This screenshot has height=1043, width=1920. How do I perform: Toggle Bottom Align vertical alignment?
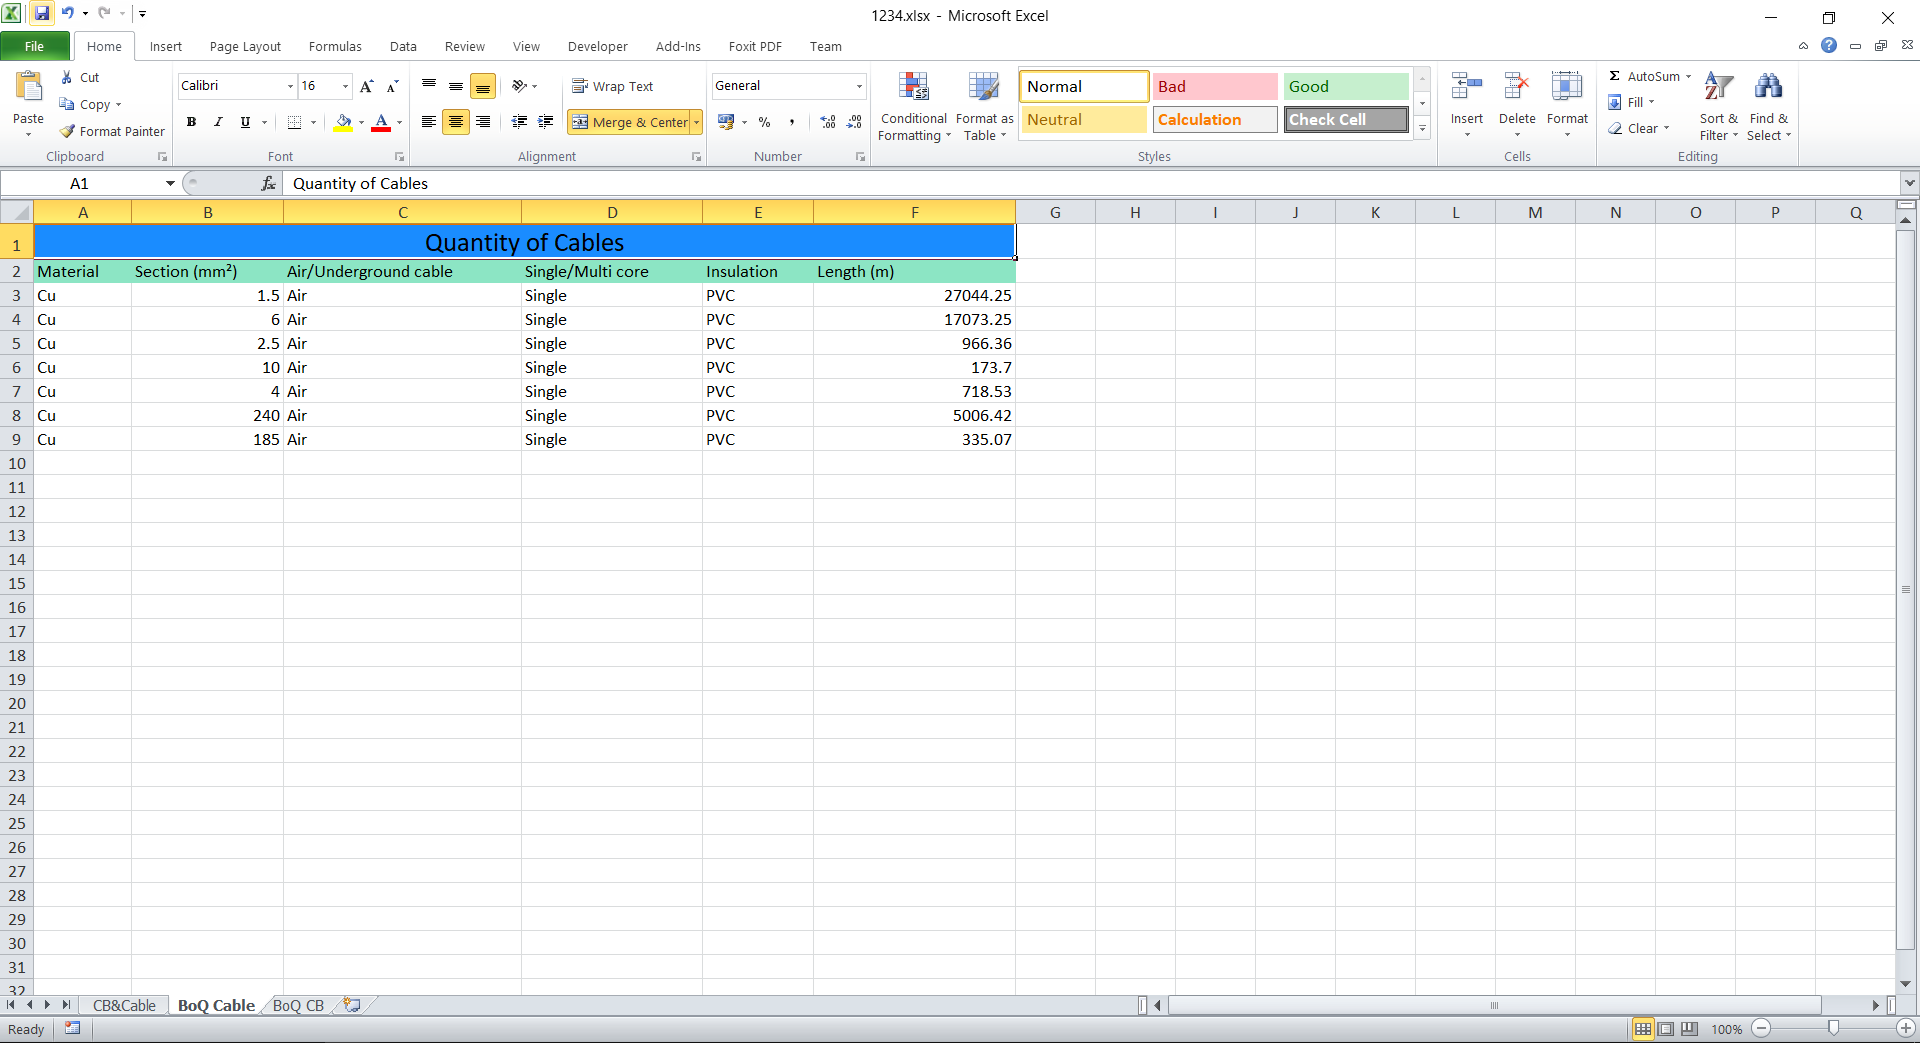click(x=483, y=86)
